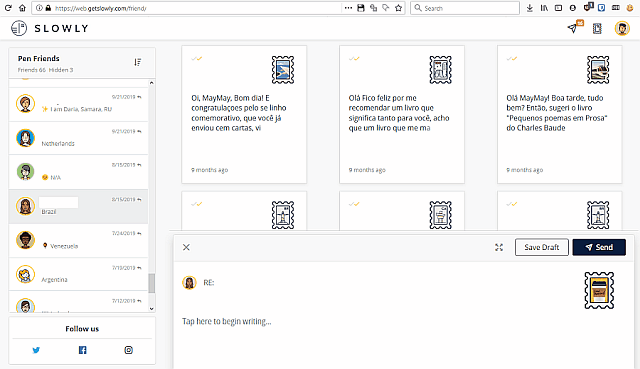This screenshot has height=369, width=640.
Task: Open the stamp collection icon in header
Action: (x=597, y=29)
